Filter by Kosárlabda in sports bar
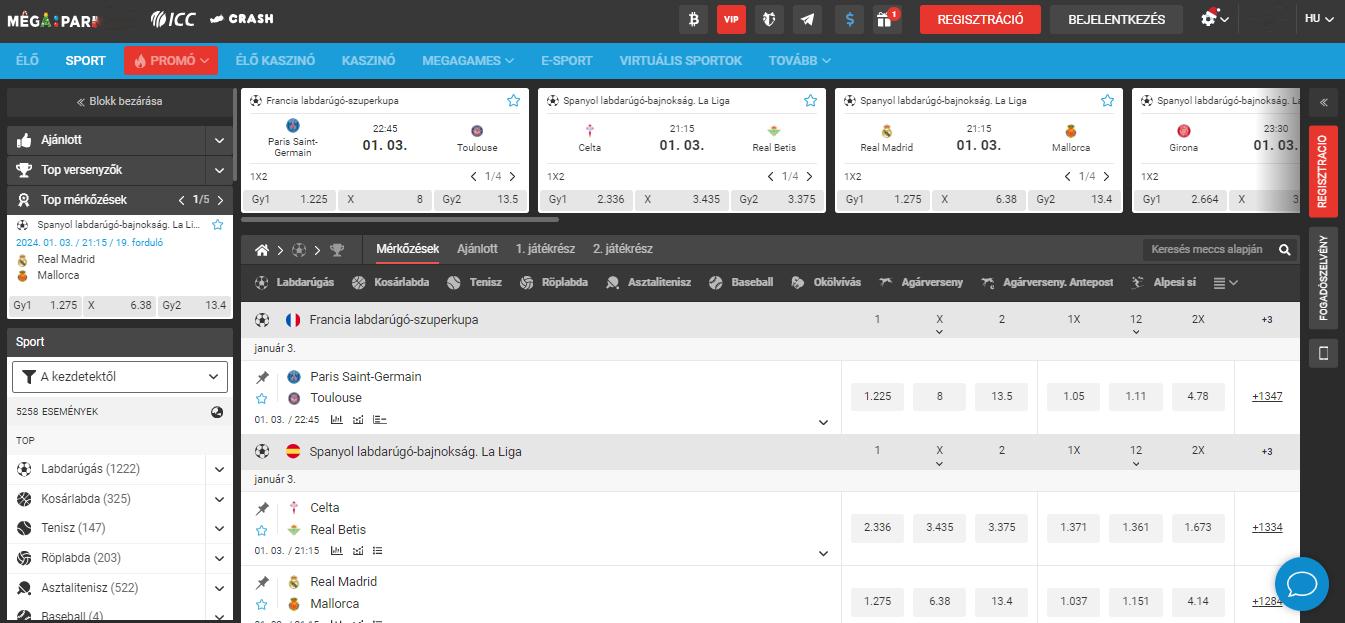This screenshot has height=623, width=1345. coord(391,283)
